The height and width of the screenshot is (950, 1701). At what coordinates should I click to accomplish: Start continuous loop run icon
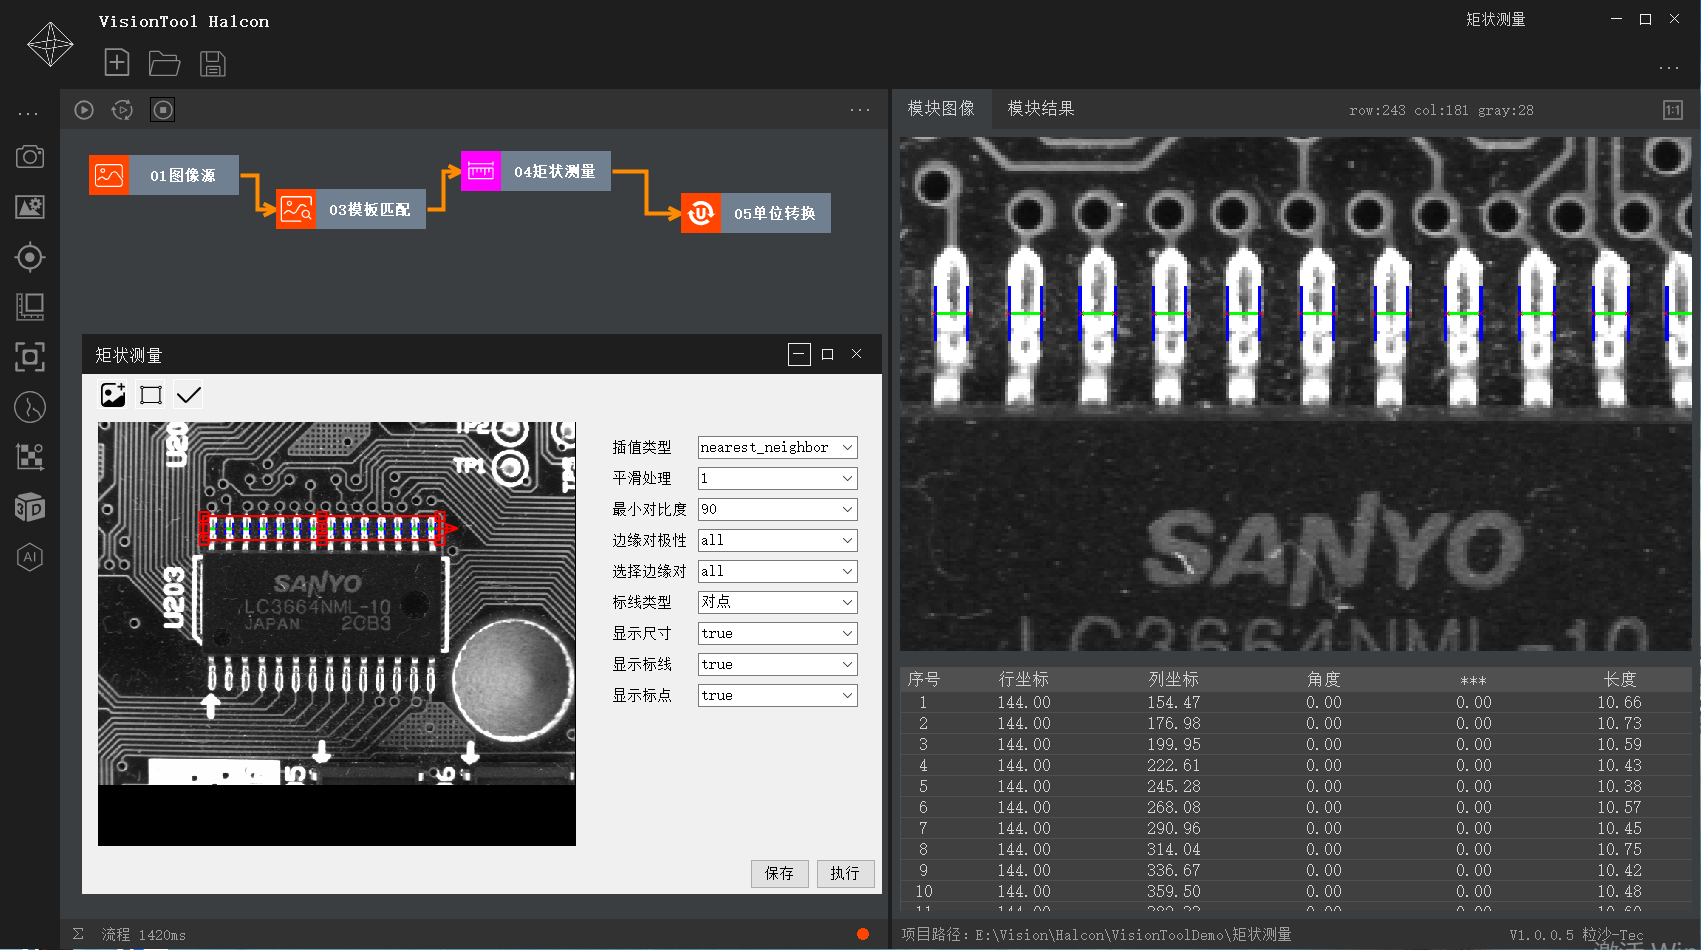(122, 110)
